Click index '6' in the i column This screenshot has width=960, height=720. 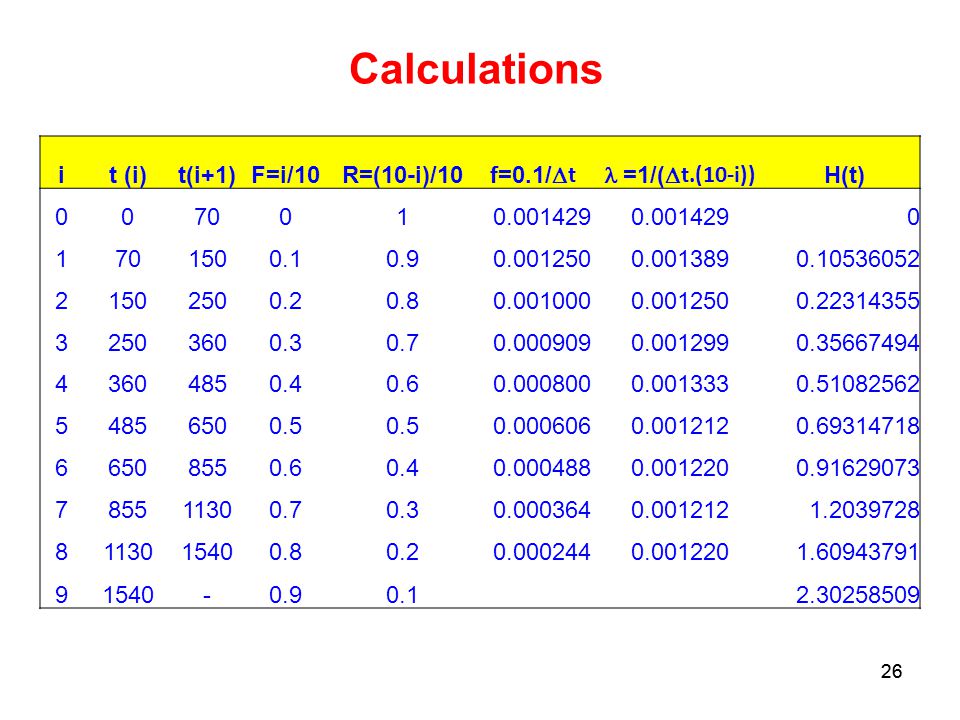point(61,468)
